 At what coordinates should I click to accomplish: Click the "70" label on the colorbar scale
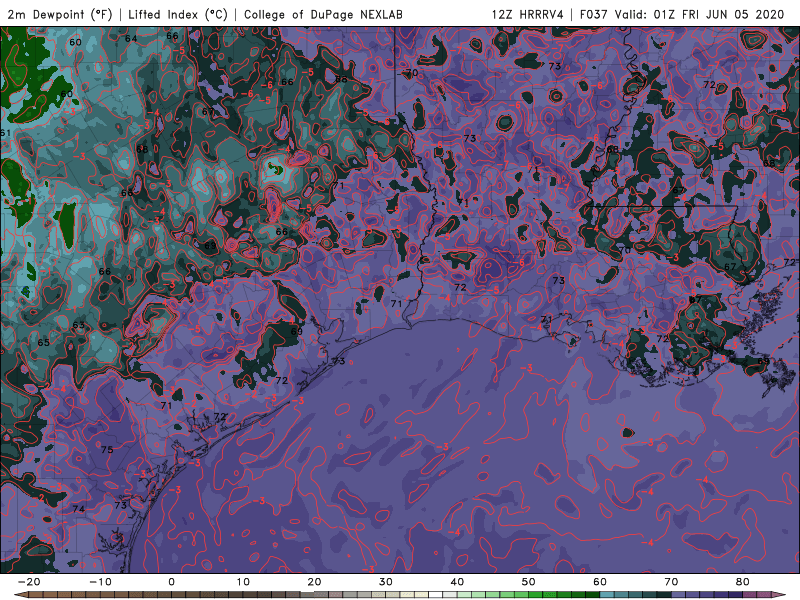click(x=671, y=582)
